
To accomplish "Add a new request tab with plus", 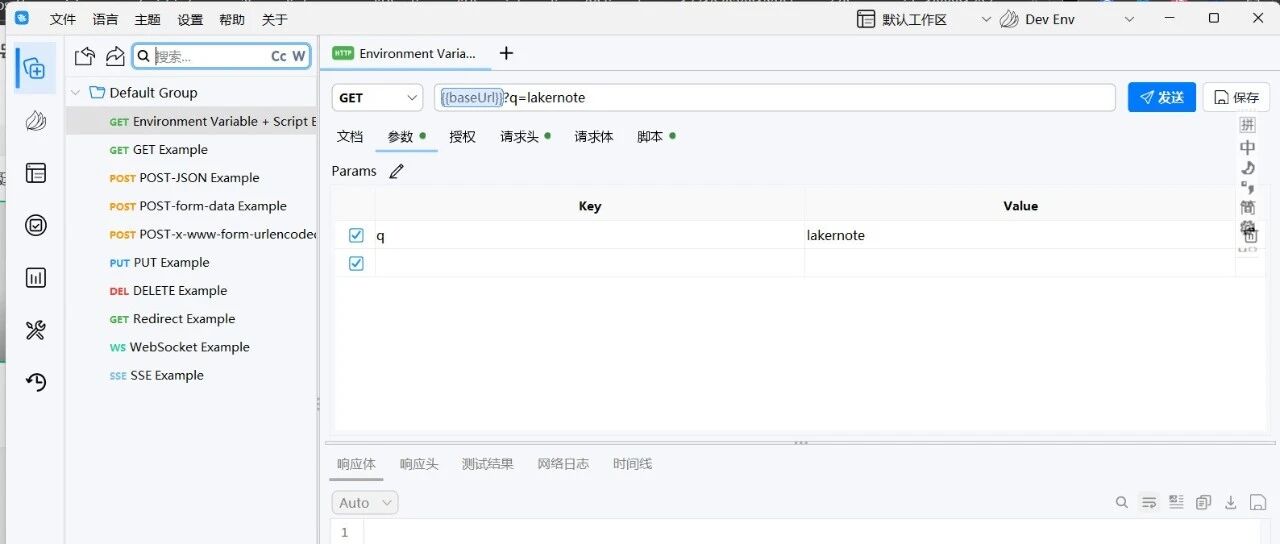I will (506, 53).
